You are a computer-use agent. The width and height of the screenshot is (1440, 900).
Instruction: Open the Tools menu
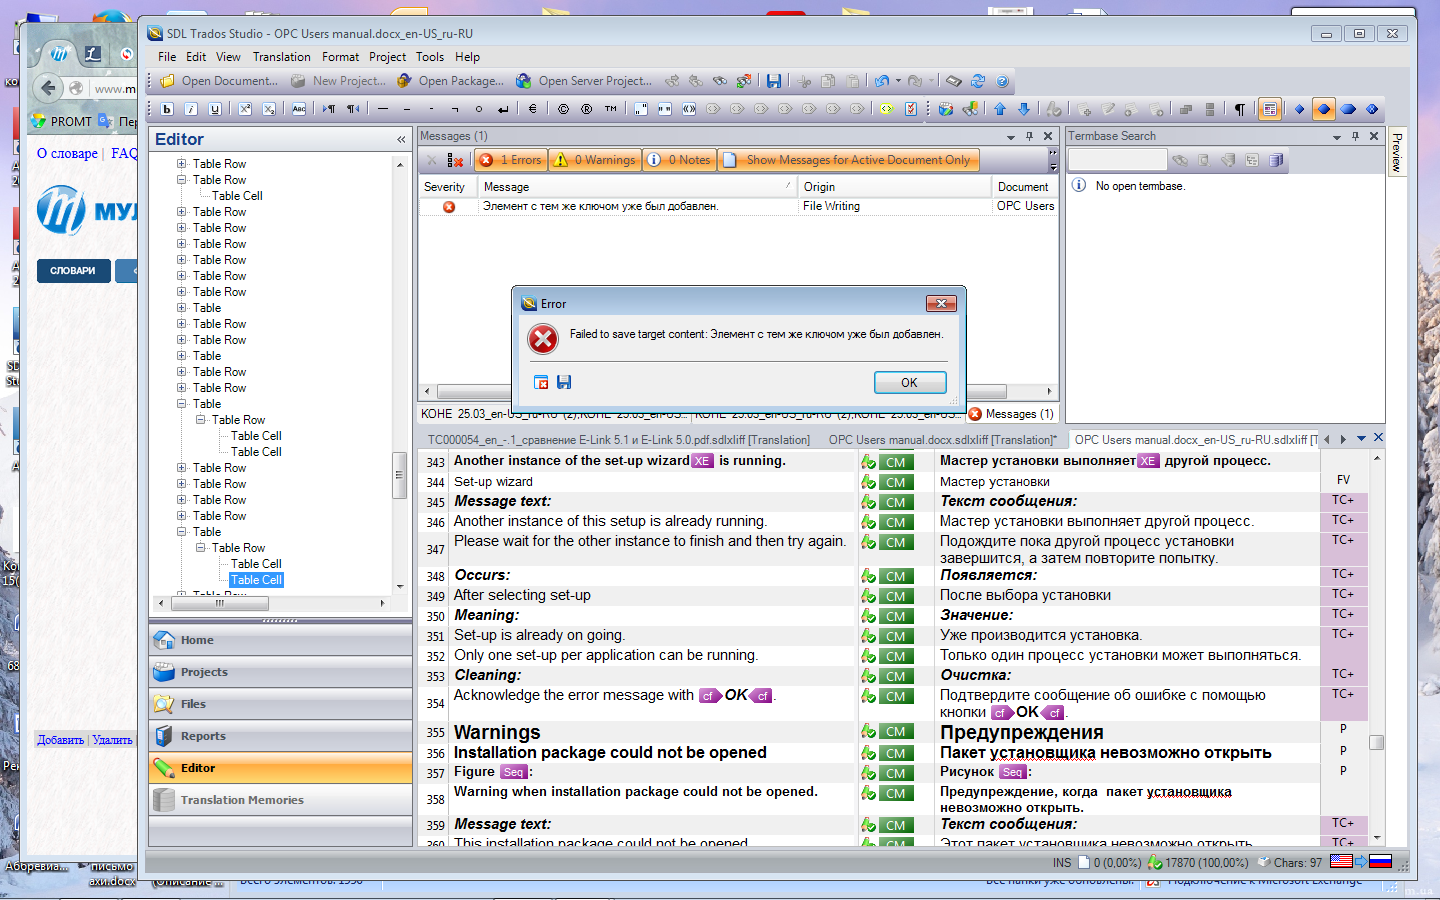430,57
